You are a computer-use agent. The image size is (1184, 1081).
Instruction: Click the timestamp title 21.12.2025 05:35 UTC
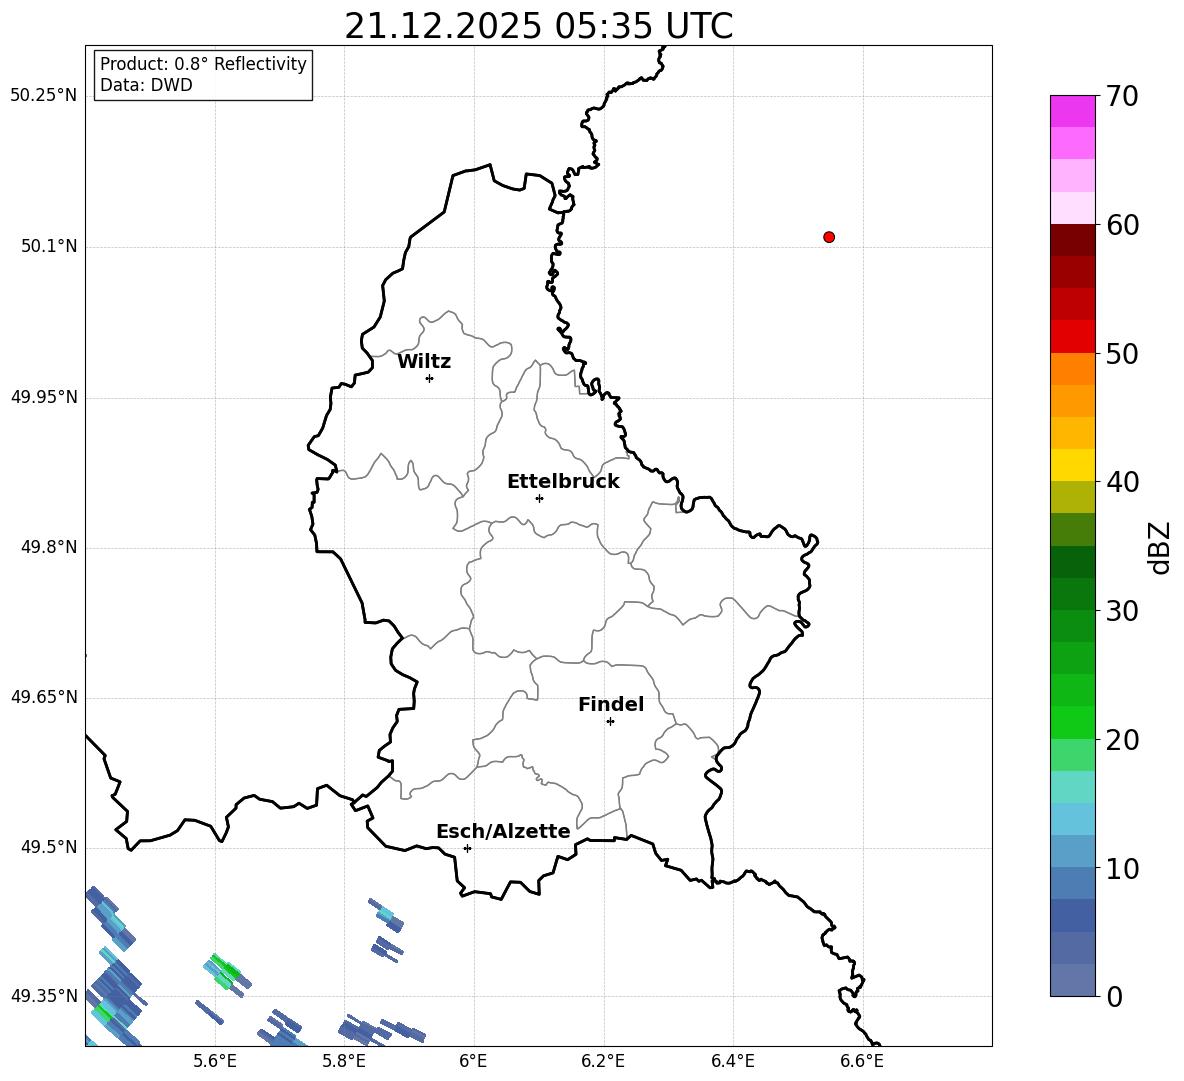pos(538,26)
